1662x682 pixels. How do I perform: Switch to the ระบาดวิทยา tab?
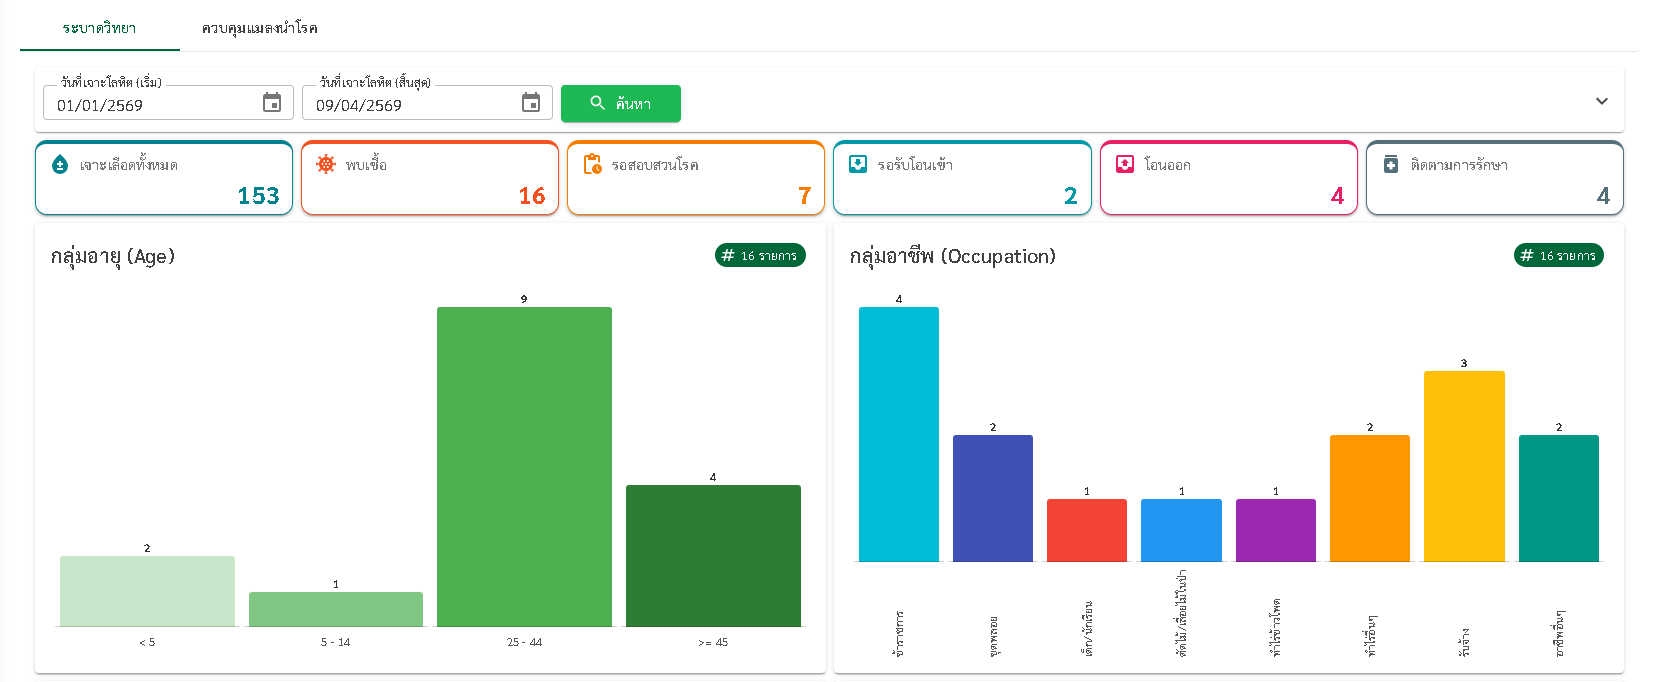point(99,28)
